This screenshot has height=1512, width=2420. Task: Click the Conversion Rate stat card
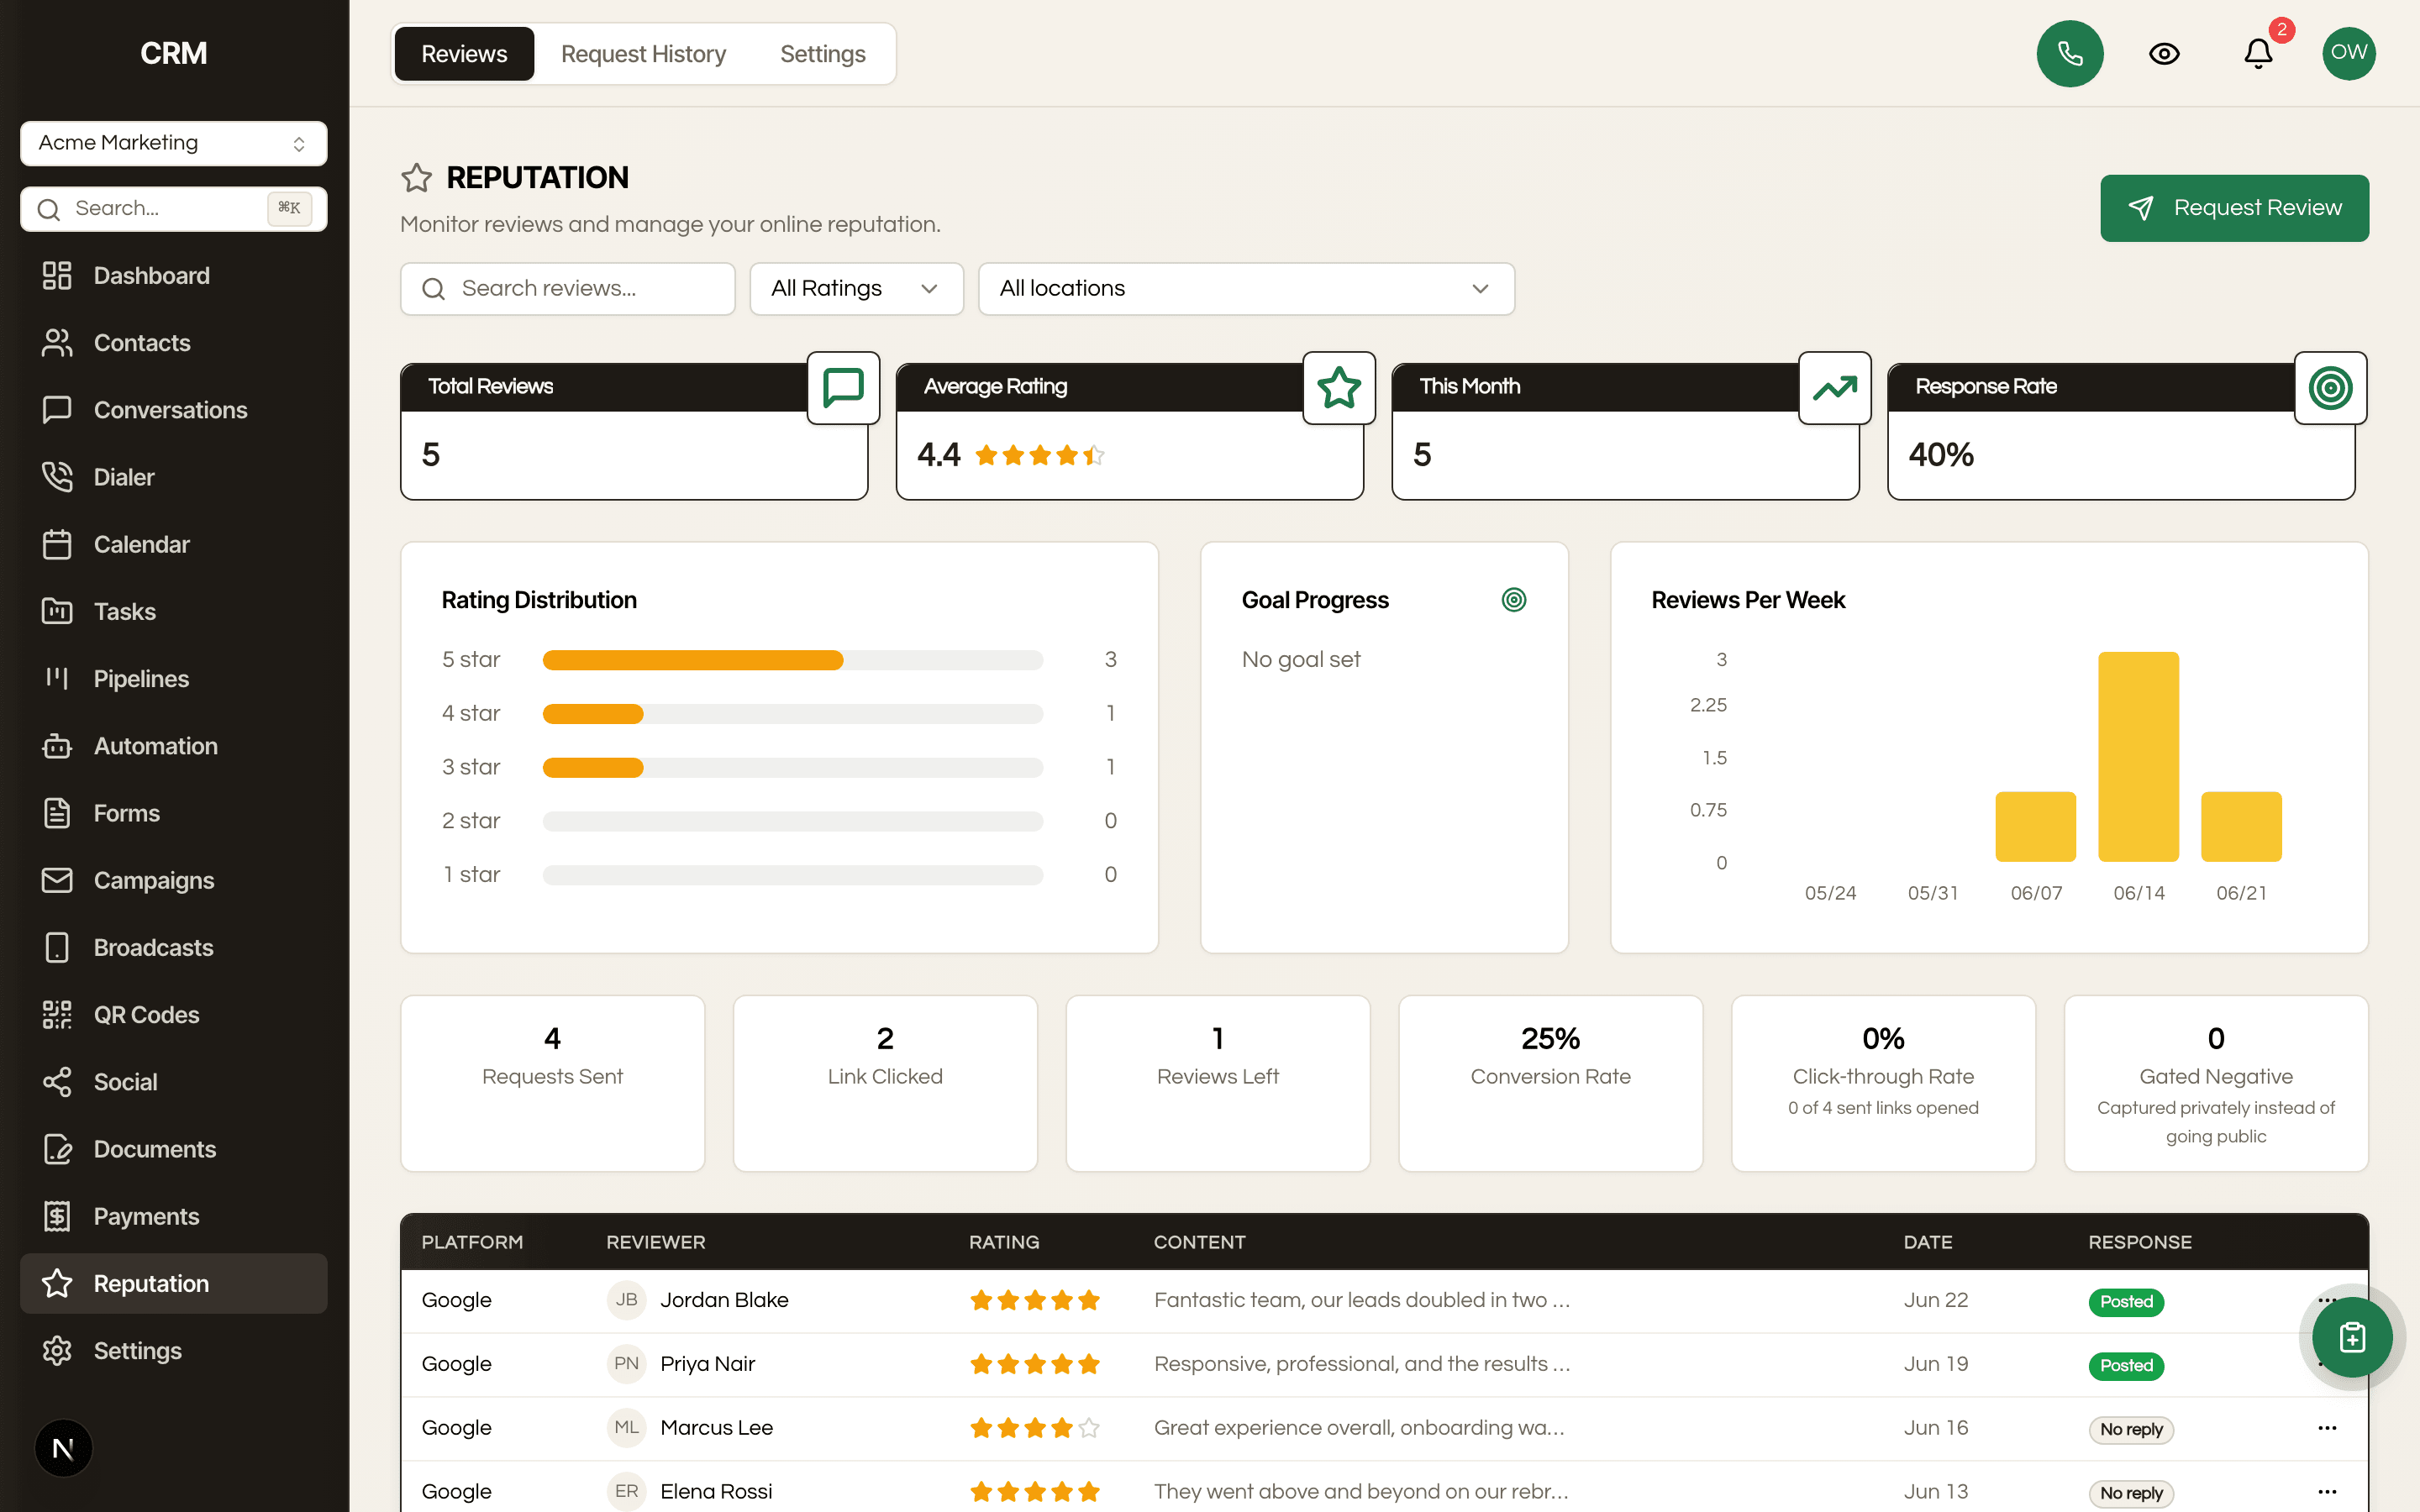[x=1550, y=1083]
